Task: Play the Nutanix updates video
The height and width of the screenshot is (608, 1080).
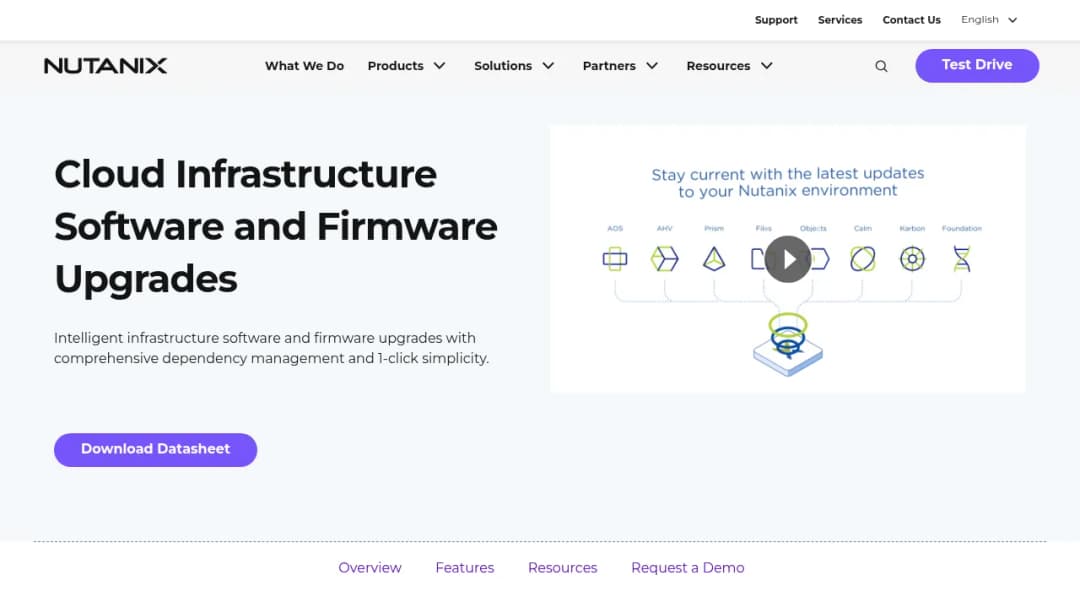Action: point(788,259)
